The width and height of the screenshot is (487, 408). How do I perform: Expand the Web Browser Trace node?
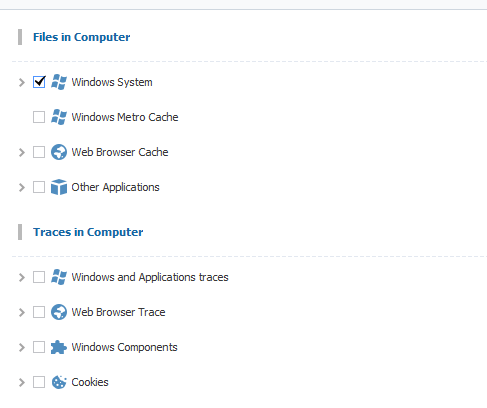(22, 312)
